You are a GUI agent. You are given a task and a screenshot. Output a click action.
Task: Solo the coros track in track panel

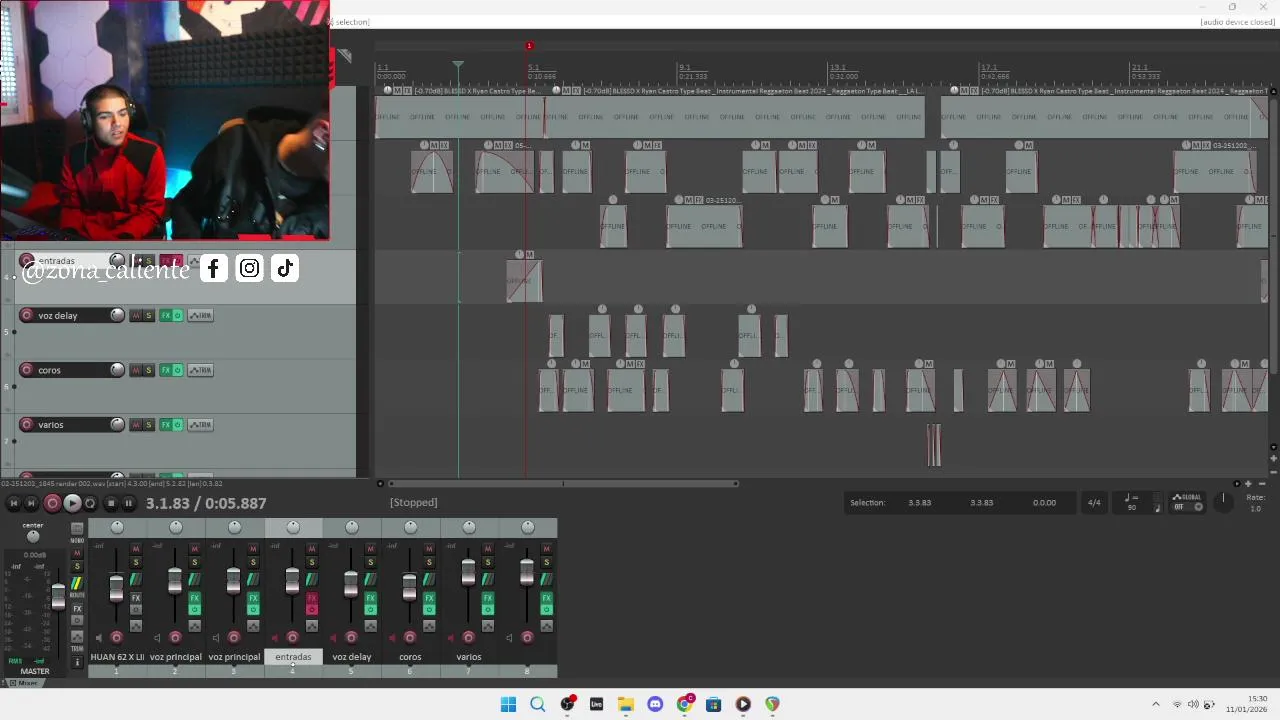(149, 370)
